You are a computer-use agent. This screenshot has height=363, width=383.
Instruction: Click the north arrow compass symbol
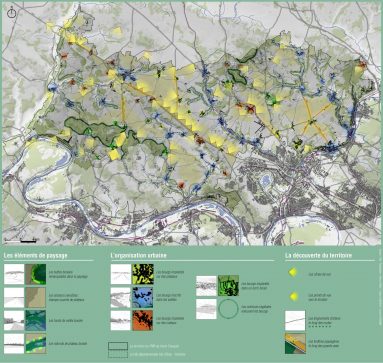point(12,13)
